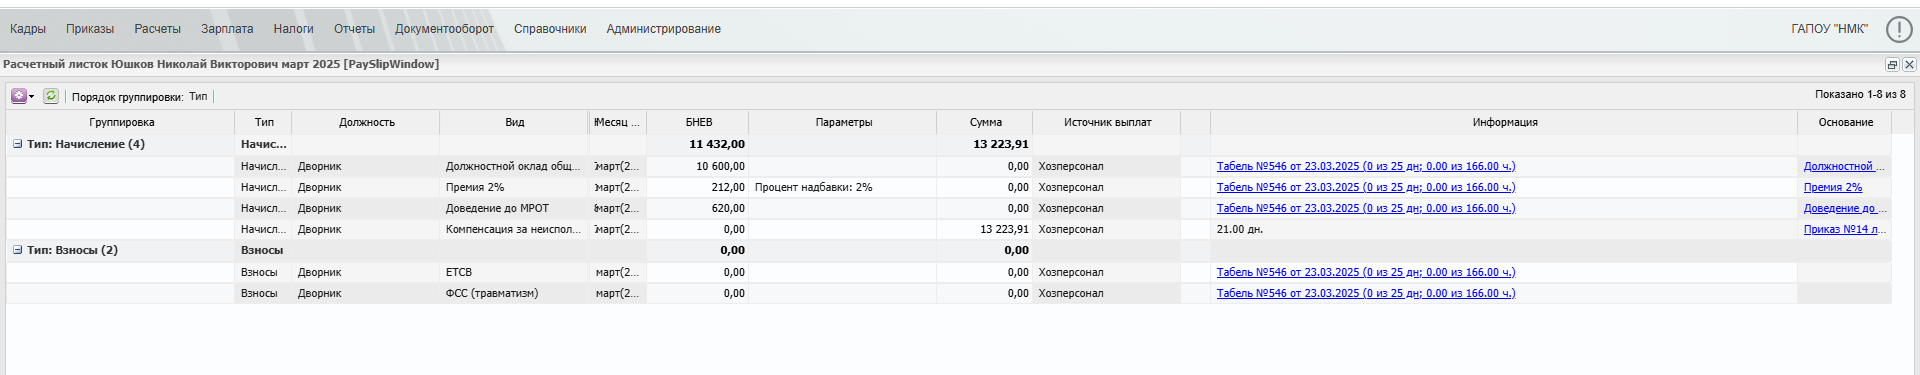Open the Кадры menu
This screenshot has height=375, width=1920.
[x=28, y=29]
